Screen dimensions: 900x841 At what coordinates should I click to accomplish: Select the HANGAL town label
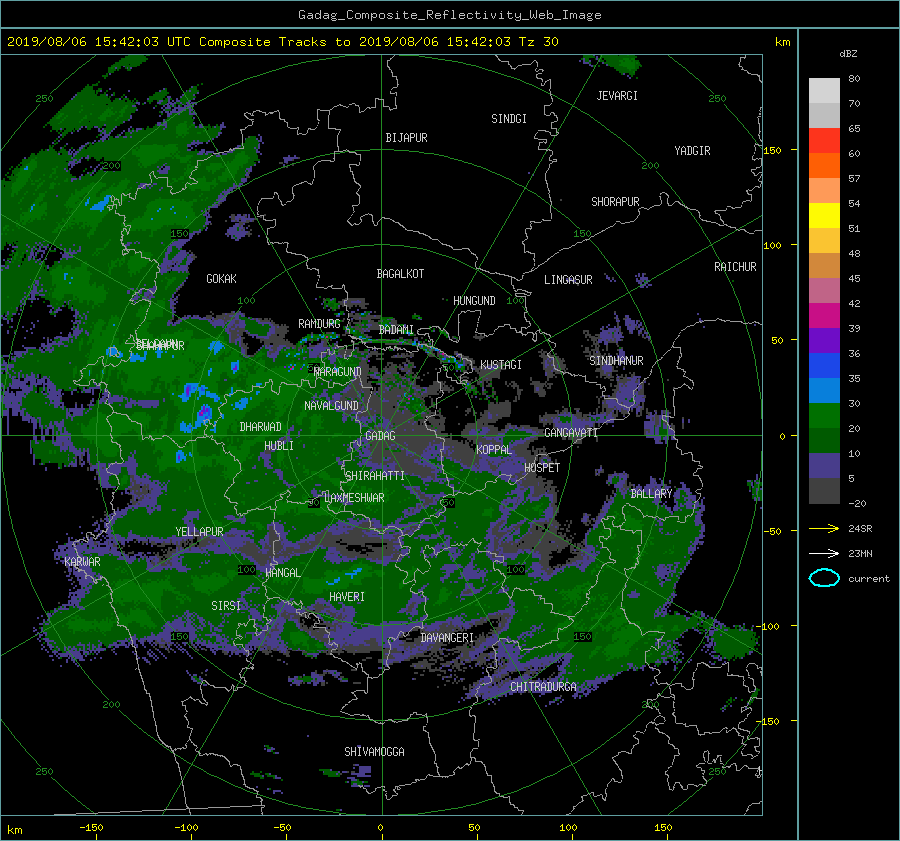point(282,573)
